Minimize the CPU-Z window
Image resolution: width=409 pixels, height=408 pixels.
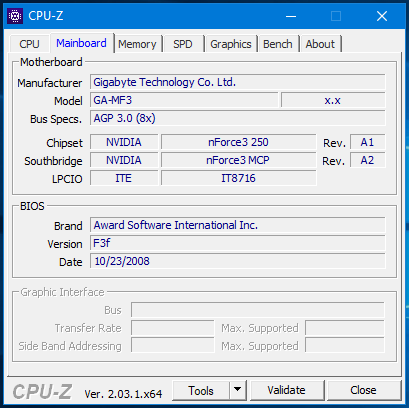[291, 16]
